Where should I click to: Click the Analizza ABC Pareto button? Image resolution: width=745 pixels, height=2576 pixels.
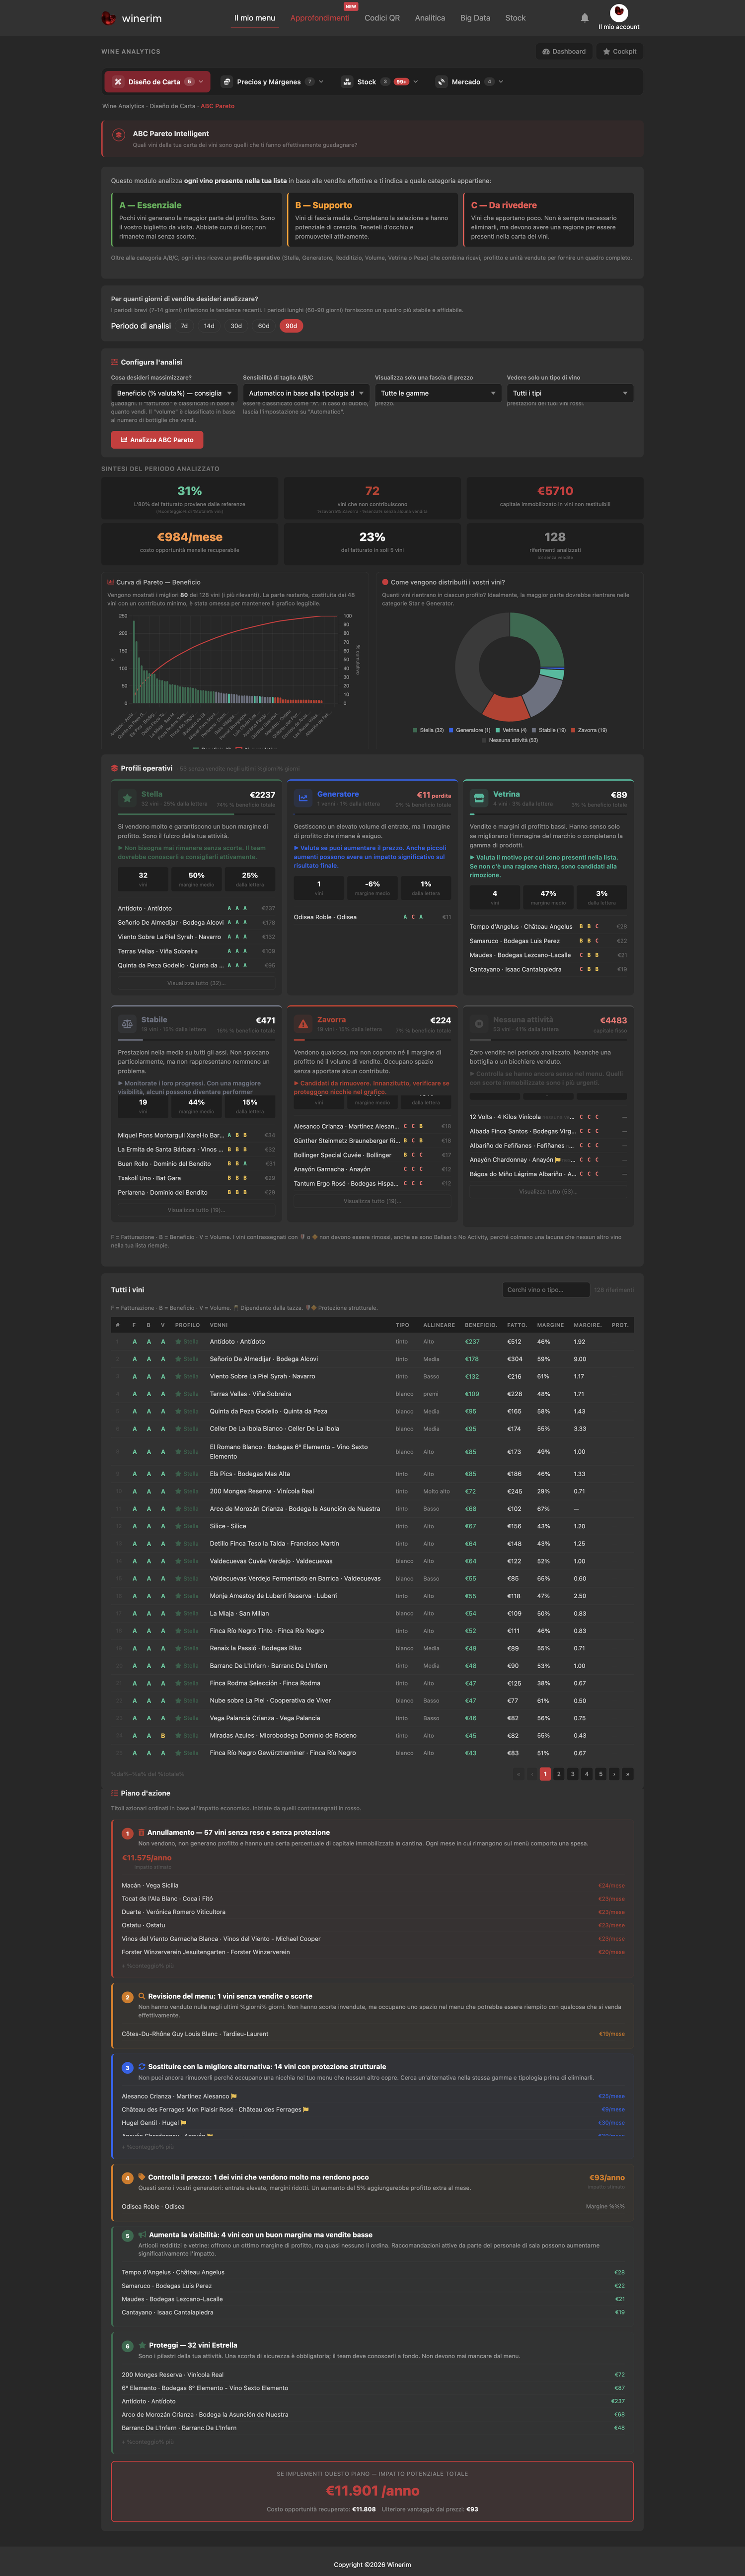(157, 440)
